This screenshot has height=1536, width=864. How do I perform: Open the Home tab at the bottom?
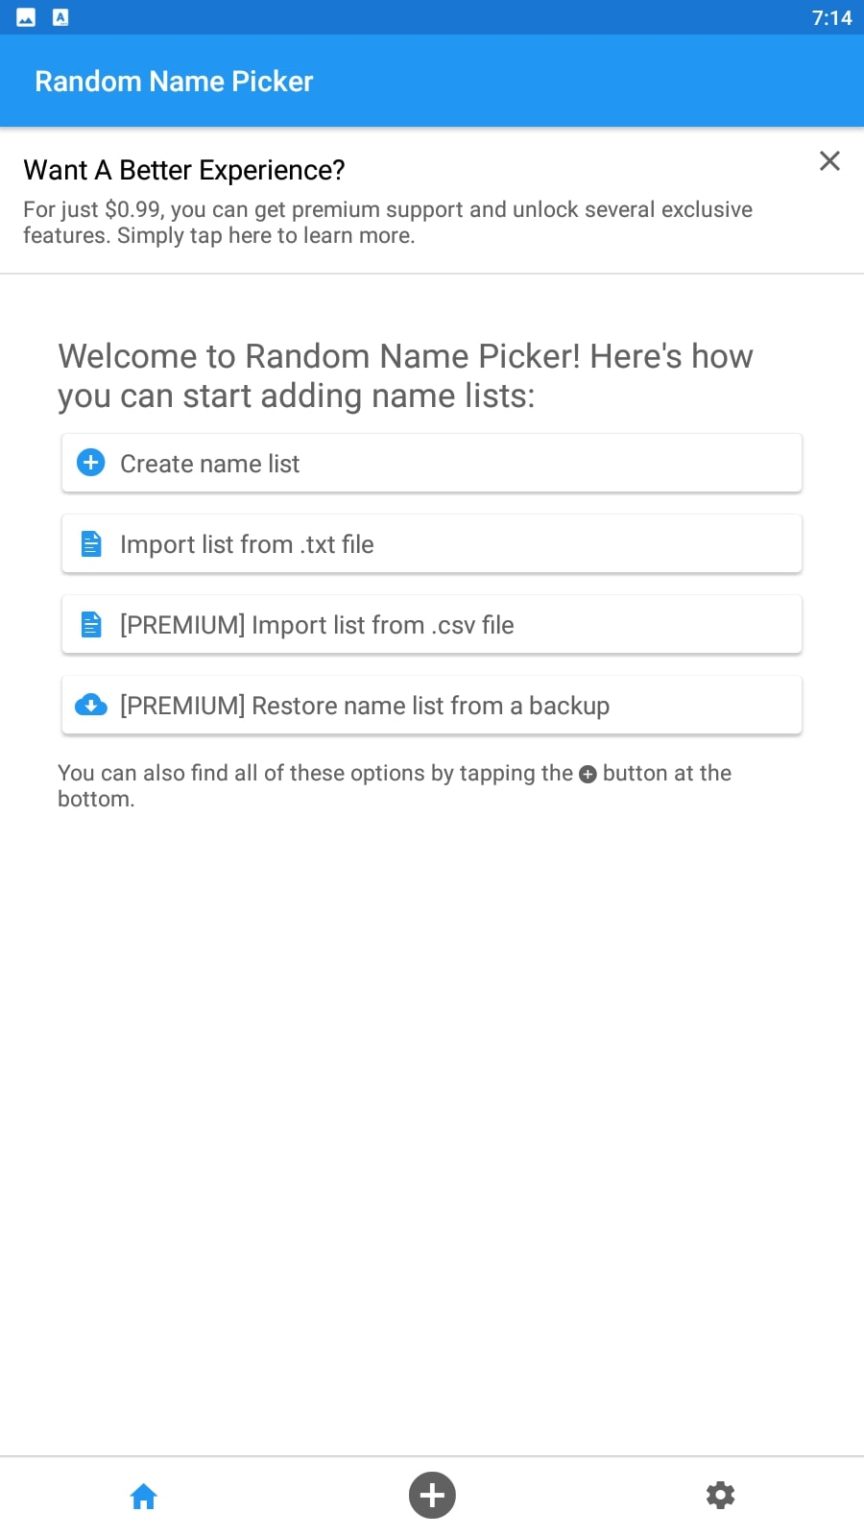tap(143, 1495)
